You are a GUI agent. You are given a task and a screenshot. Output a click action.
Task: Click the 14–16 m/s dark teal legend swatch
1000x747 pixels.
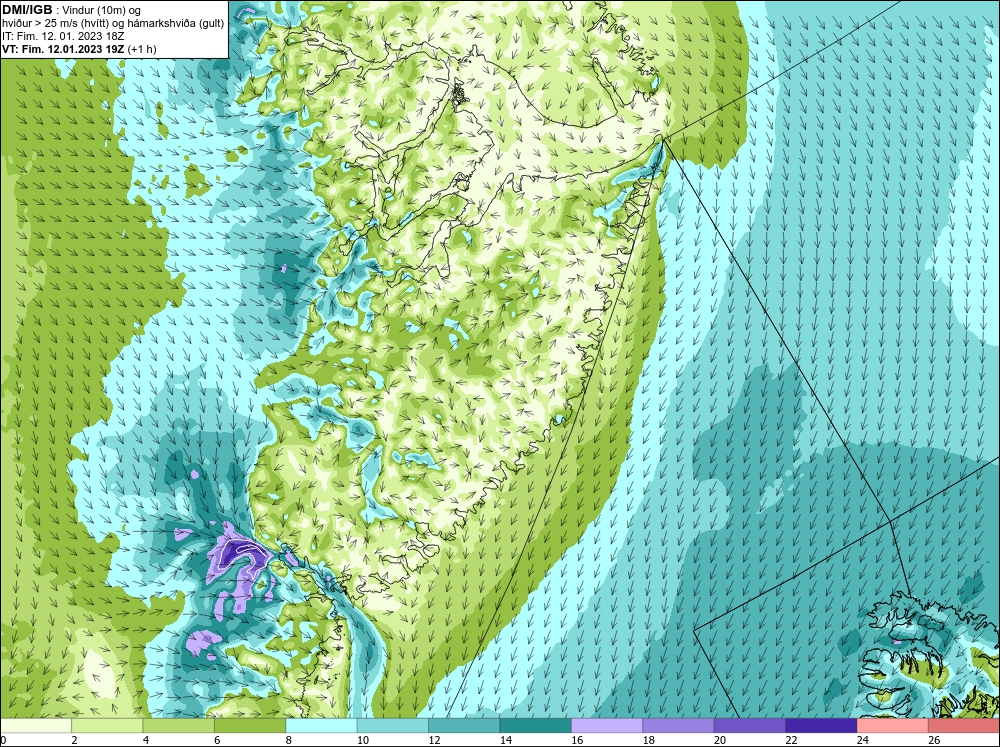click(536, 725)
